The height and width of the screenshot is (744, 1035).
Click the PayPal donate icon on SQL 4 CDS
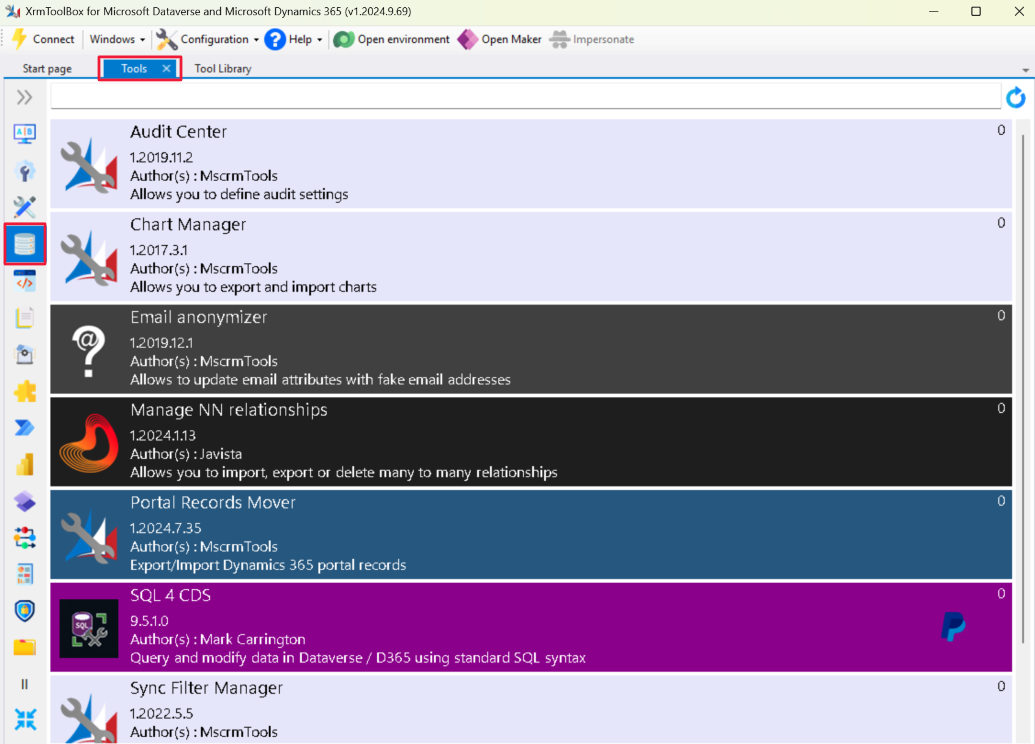952,626
